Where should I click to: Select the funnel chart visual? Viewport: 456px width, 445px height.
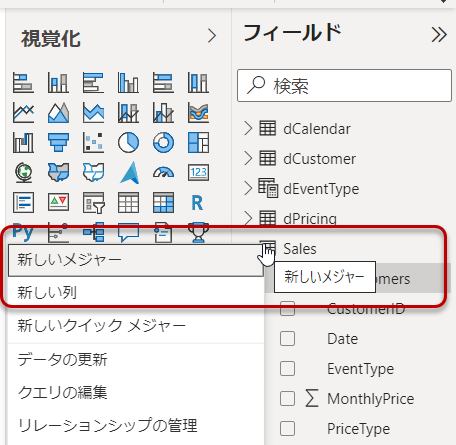[x=58, y=143]
